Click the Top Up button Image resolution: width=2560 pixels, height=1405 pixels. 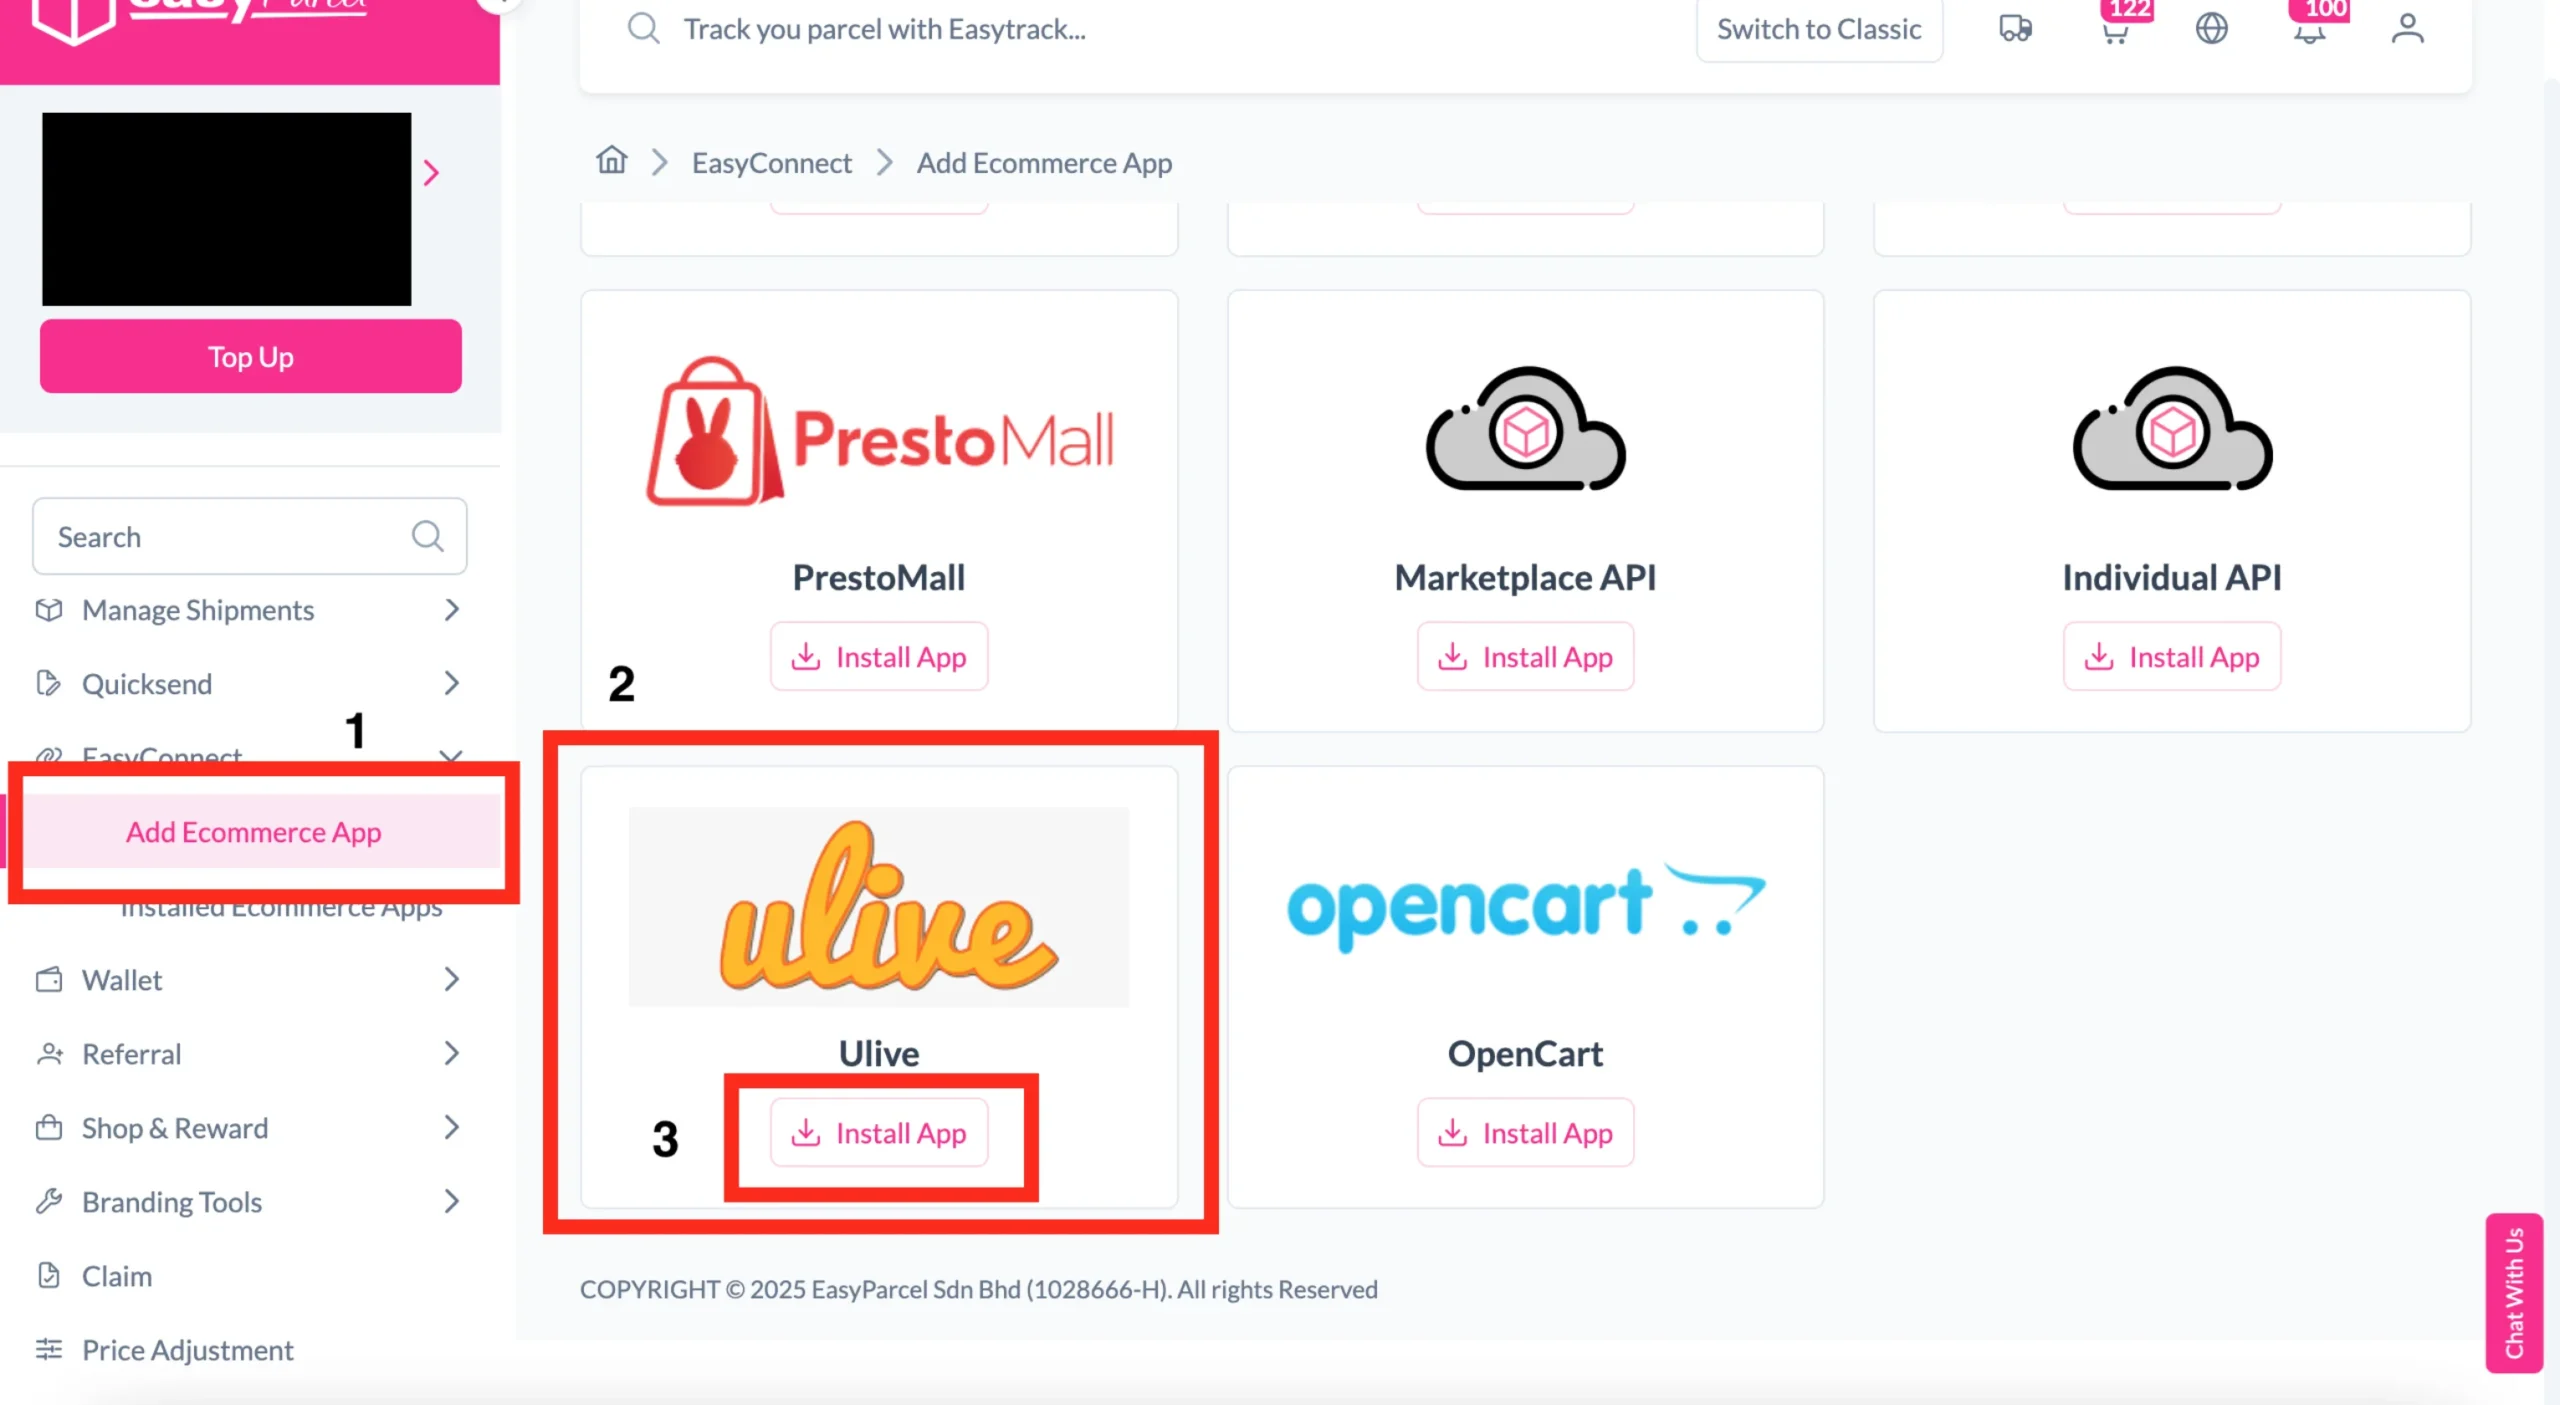(x=249, y=356)
